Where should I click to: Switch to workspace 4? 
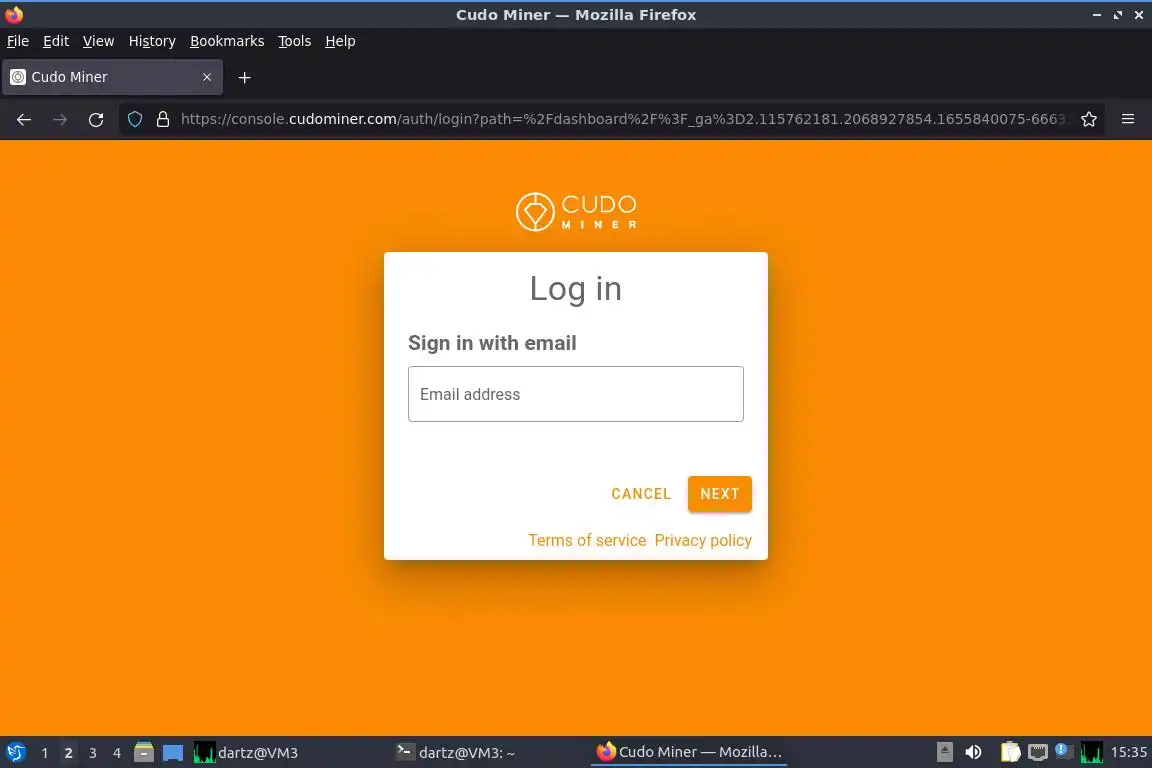coord(117,753)
